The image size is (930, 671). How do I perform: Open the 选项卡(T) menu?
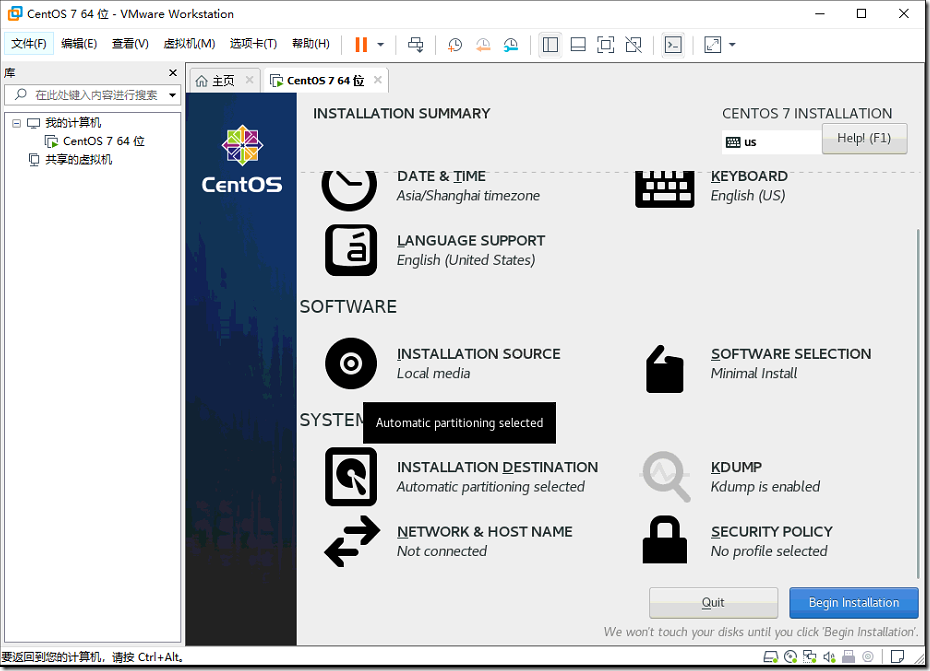coord(253,43)
